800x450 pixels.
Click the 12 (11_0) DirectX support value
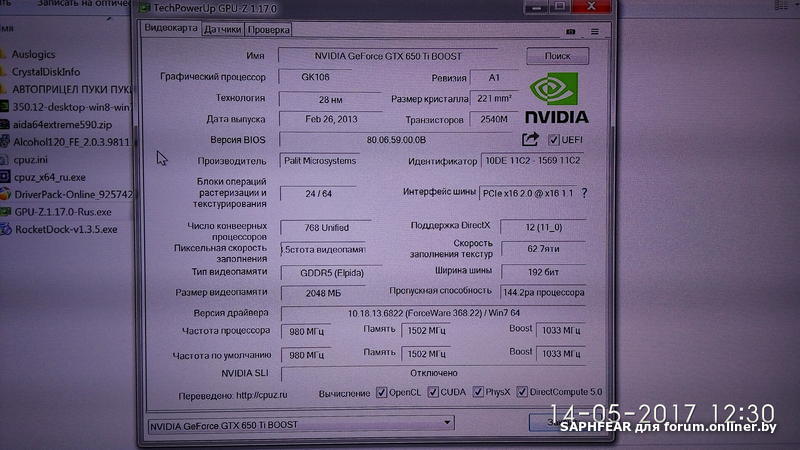tap(543, 227)
